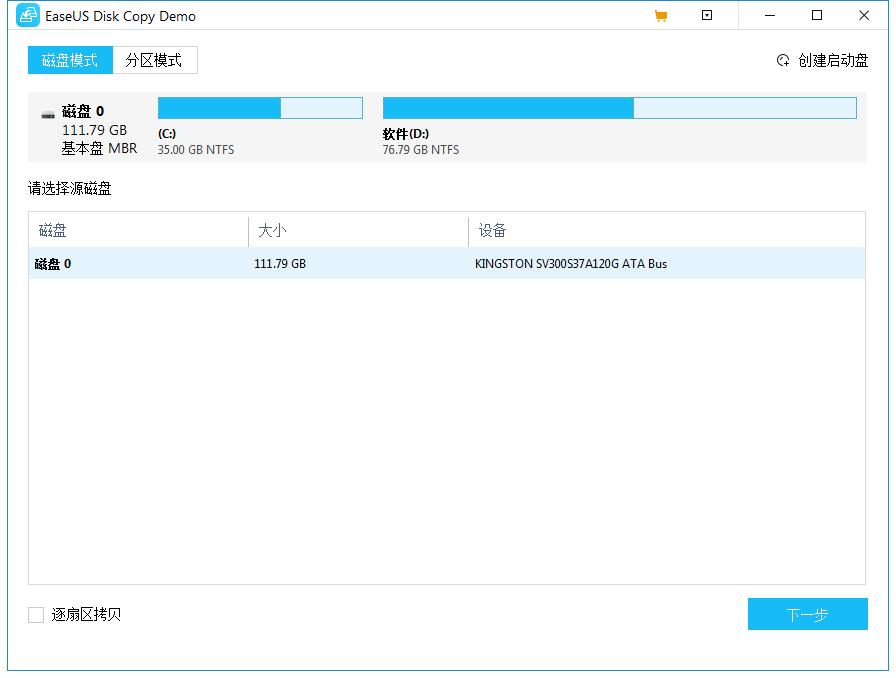Click the KINGSTON SV300S37A120G device entry
Viewport: 896px width, 678px height.
[570, 264]
